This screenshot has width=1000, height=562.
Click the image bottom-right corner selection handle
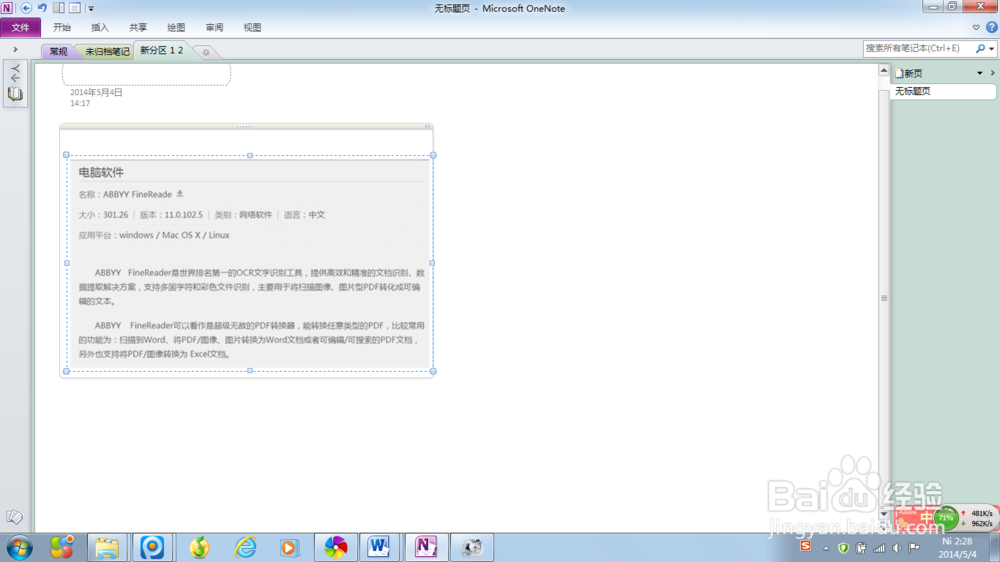click(433, 371)
